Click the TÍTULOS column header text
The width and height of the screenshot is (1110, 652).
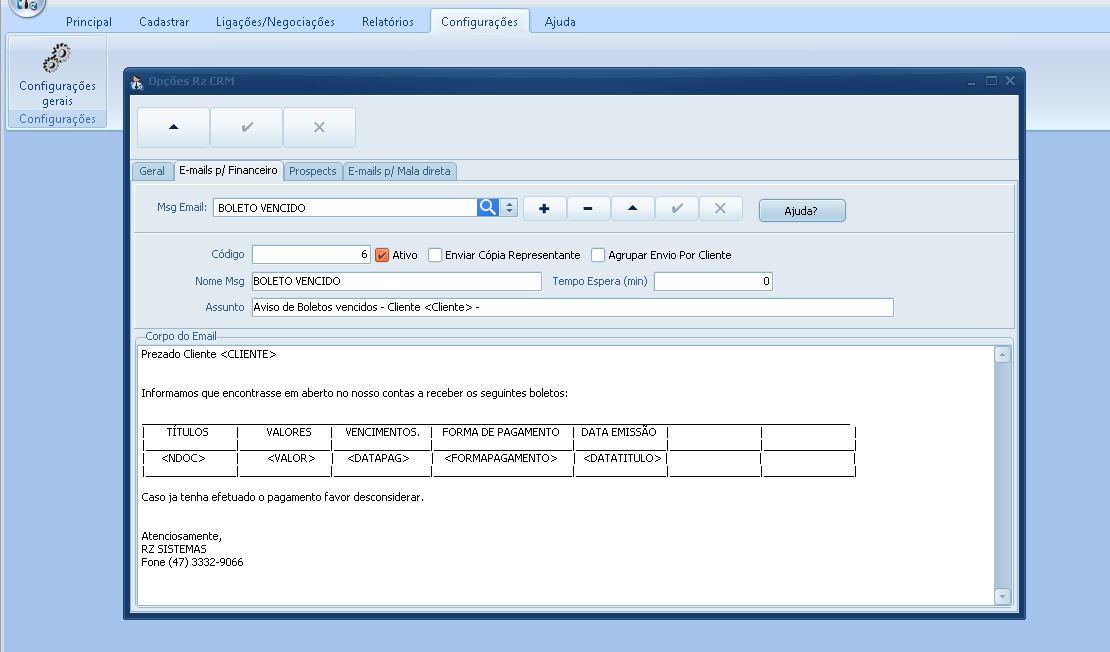[x=188, y=432]
